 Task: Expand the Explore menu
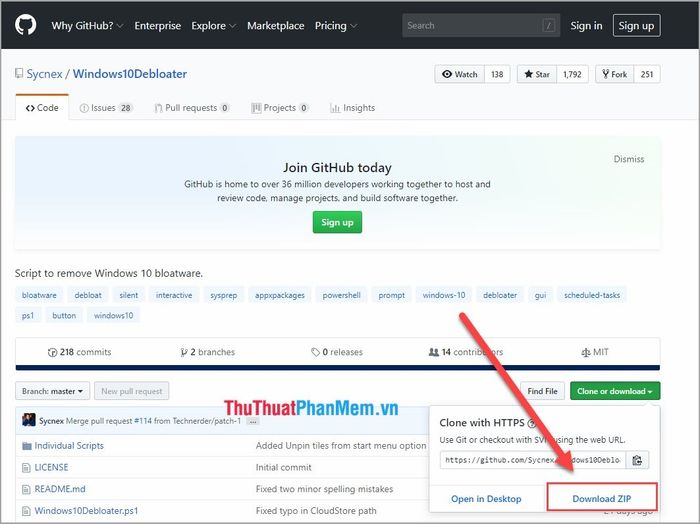[x=213, y=26]
